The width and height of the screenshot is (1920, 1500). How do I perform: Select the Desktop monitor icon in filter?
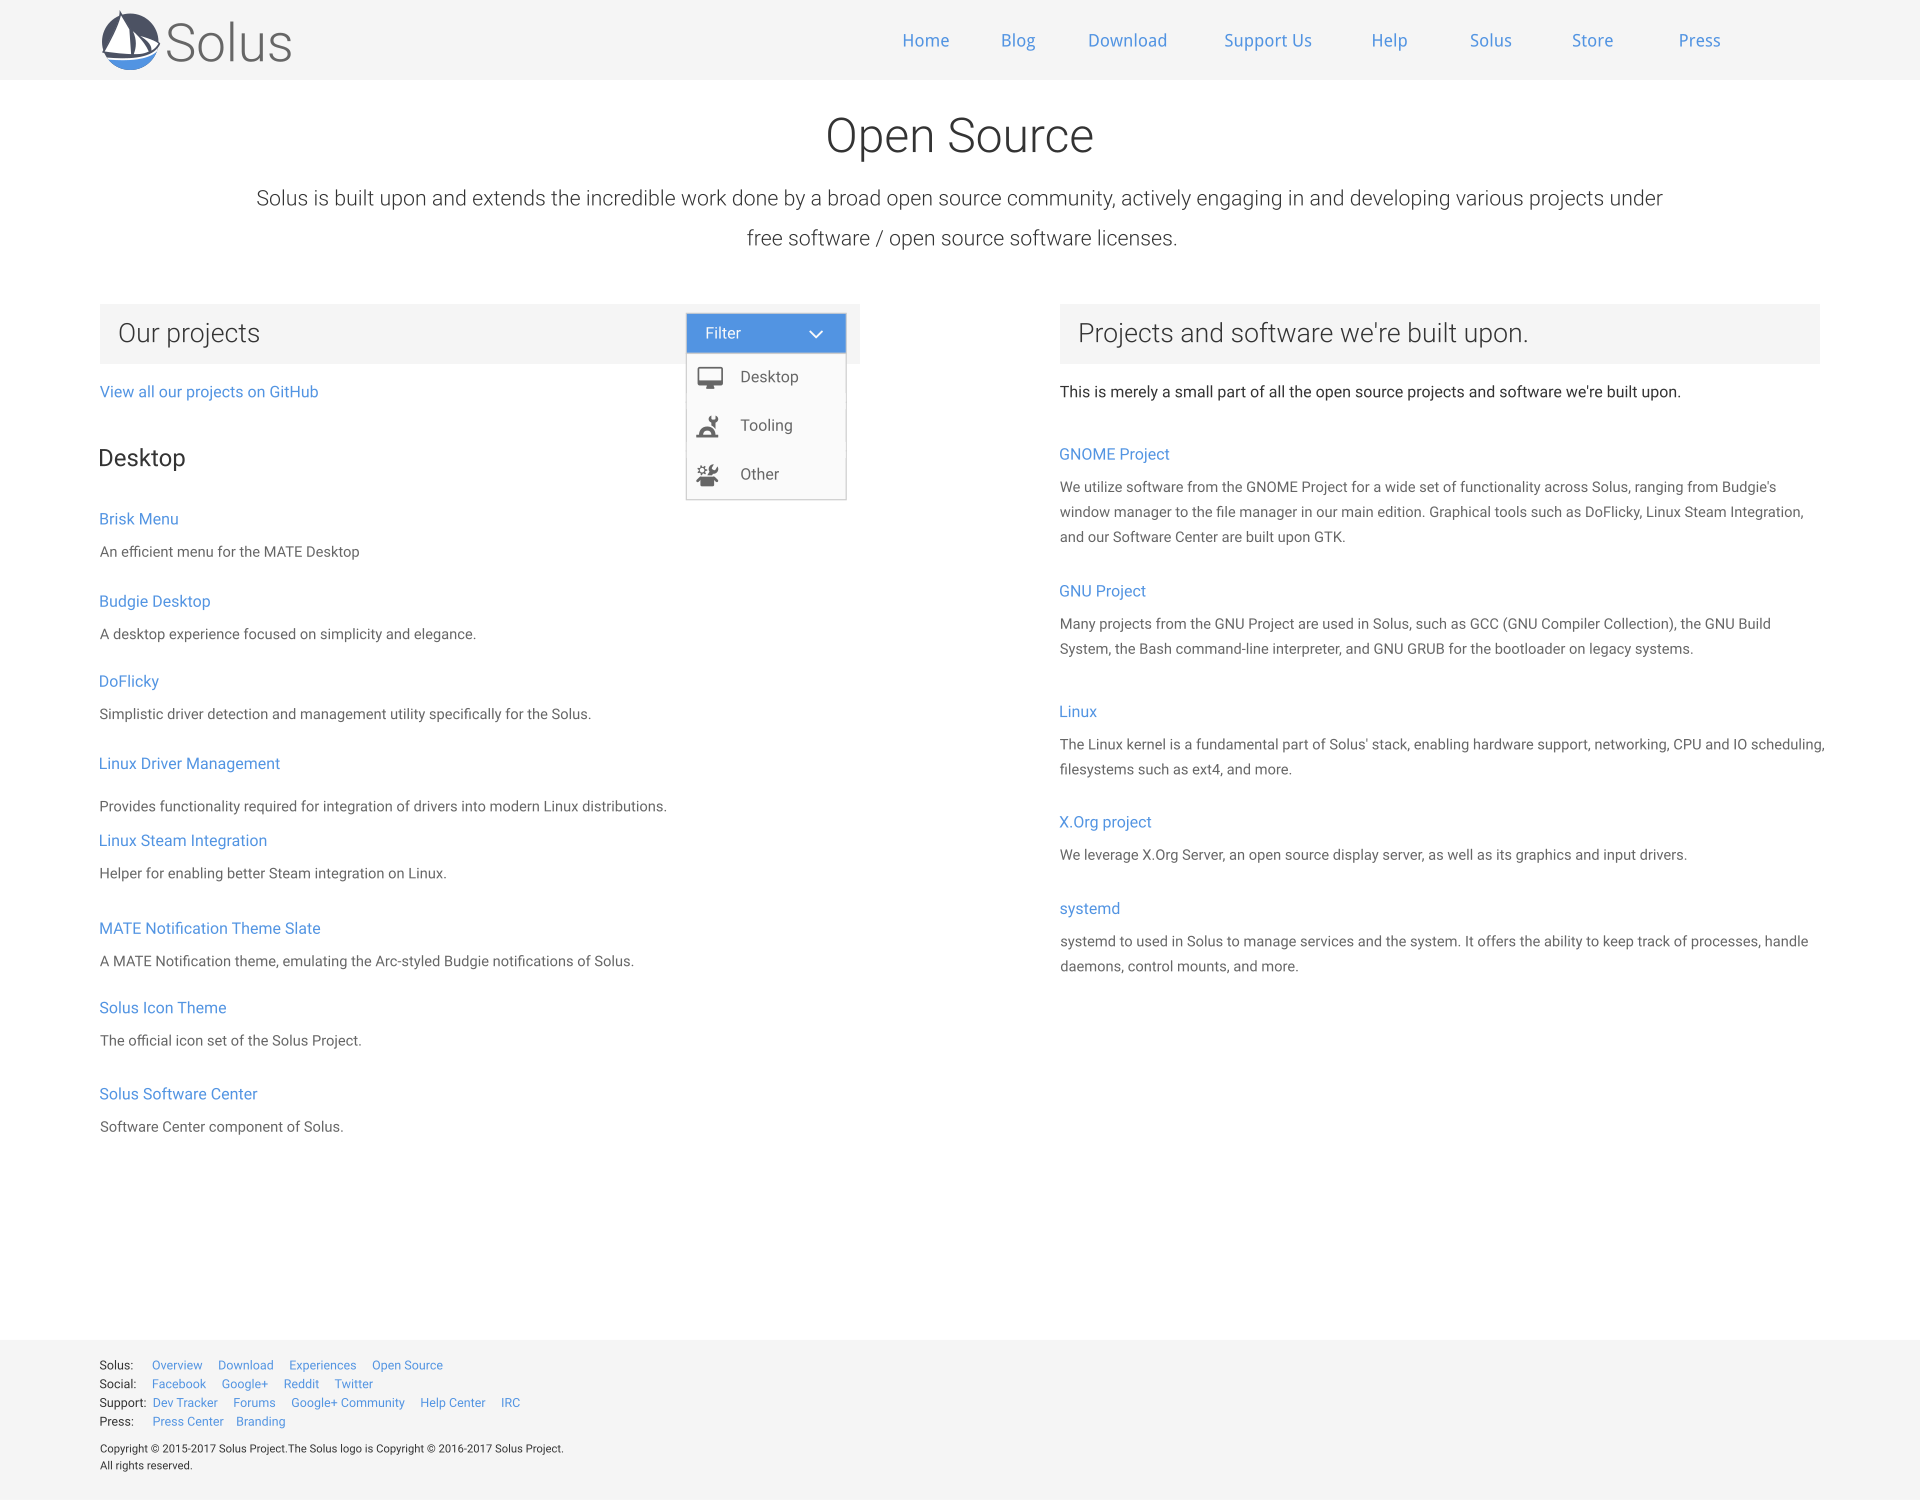click(x=710, y=378)
